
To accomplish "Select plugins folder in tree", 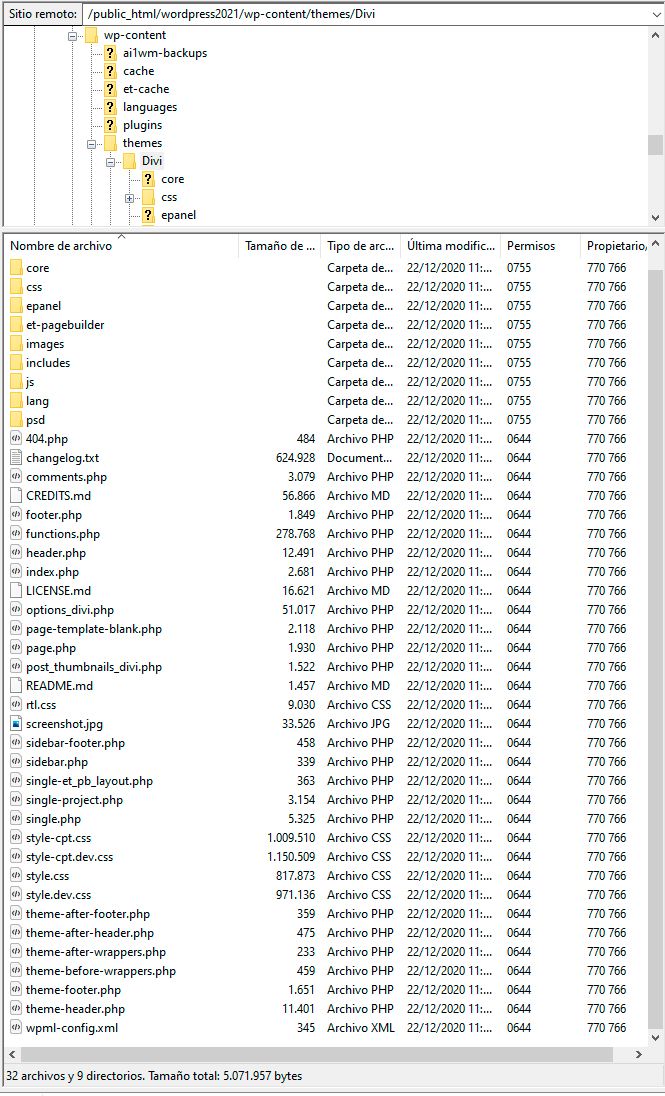I will click(x=142, y=126).
